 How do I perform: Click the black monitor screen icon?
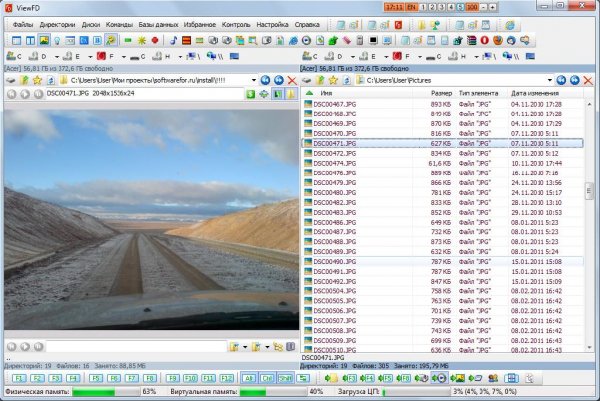click(x=373, y=40)
